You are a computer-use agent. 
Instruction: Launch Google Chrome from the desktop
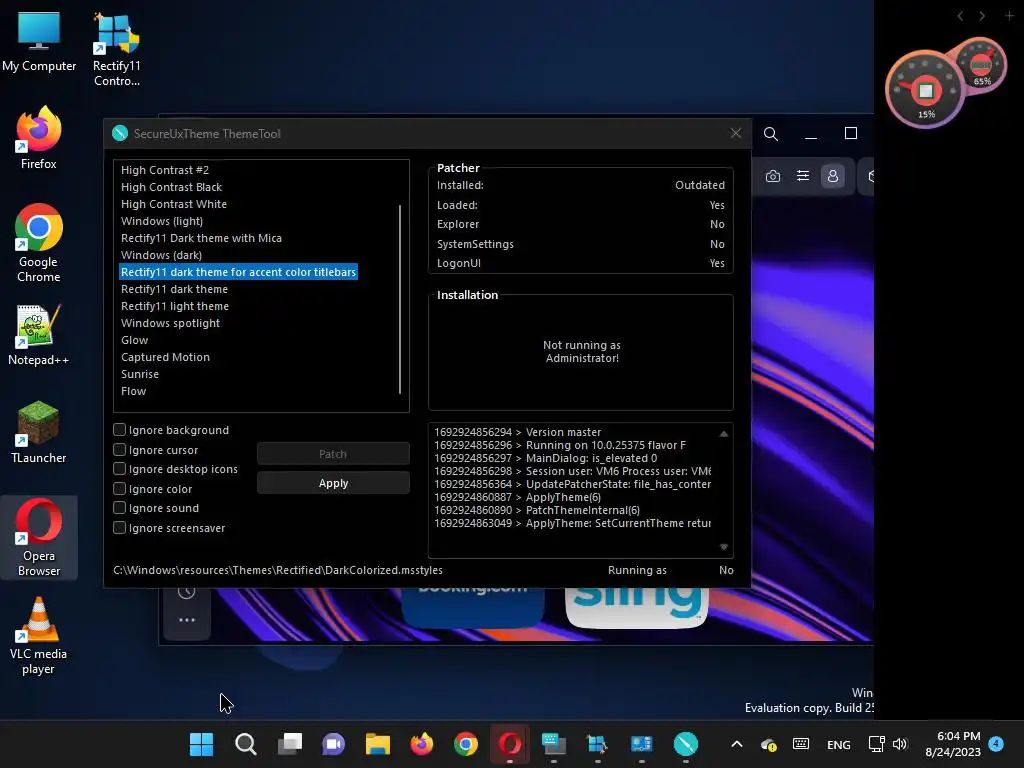39,242
